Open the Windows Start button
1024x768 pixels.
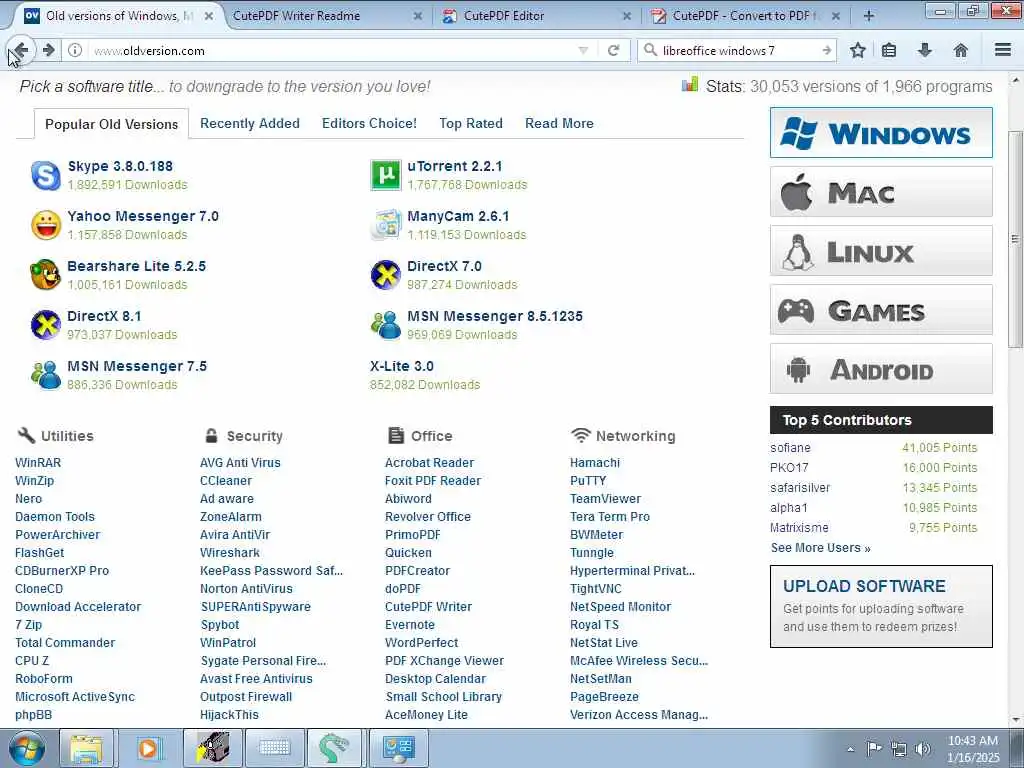27,748
